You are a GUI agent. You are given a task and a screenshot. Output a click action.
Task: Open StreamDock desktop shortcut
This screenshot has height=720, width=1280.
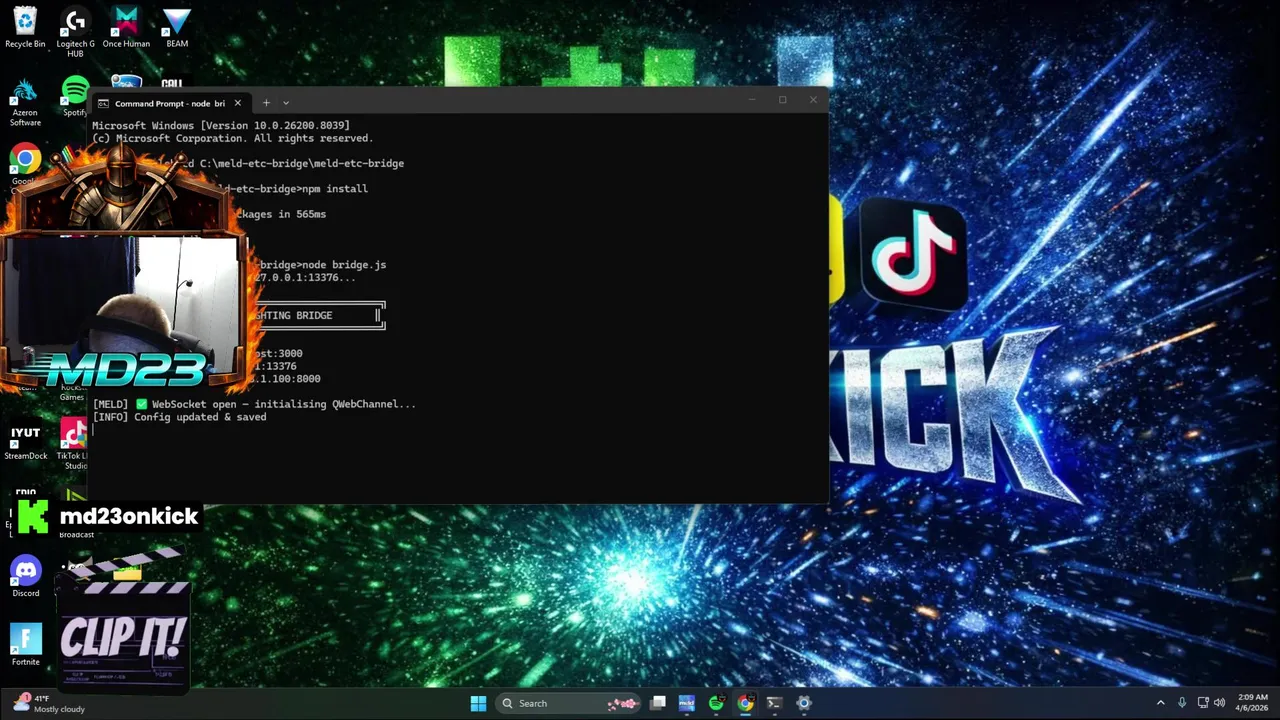(x=25, y=442)
